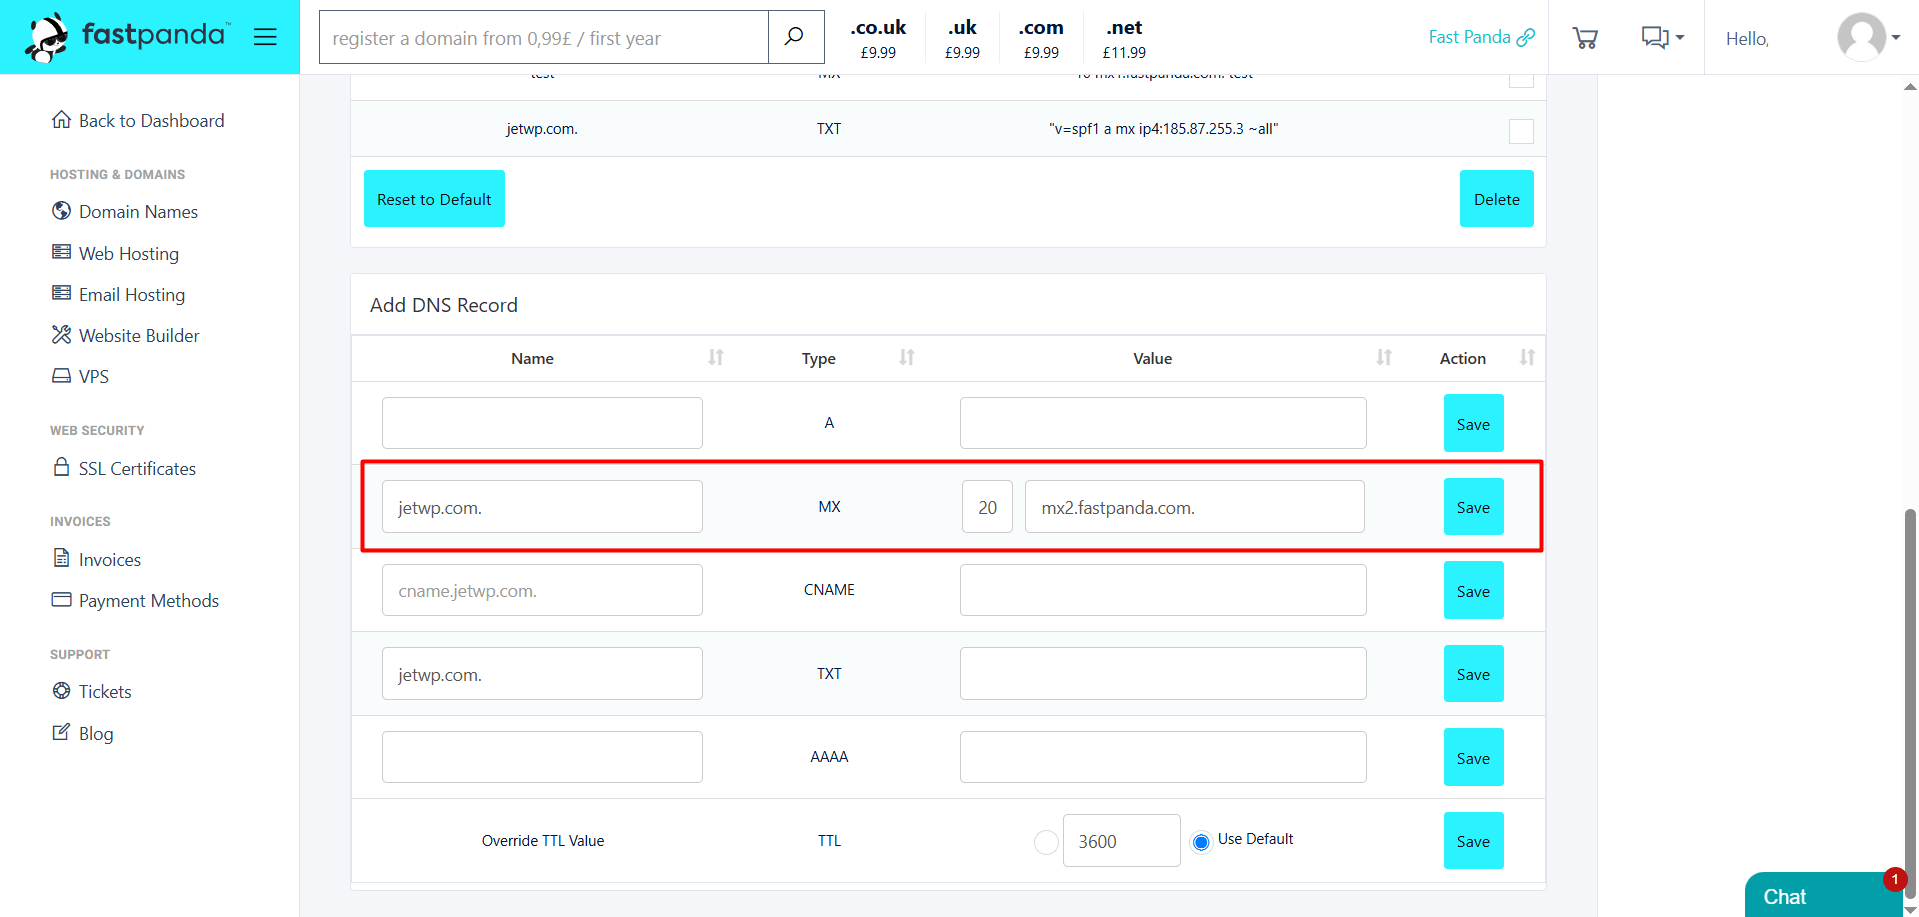
Task: Select the .uk domain price
Action: coord(962,38)
